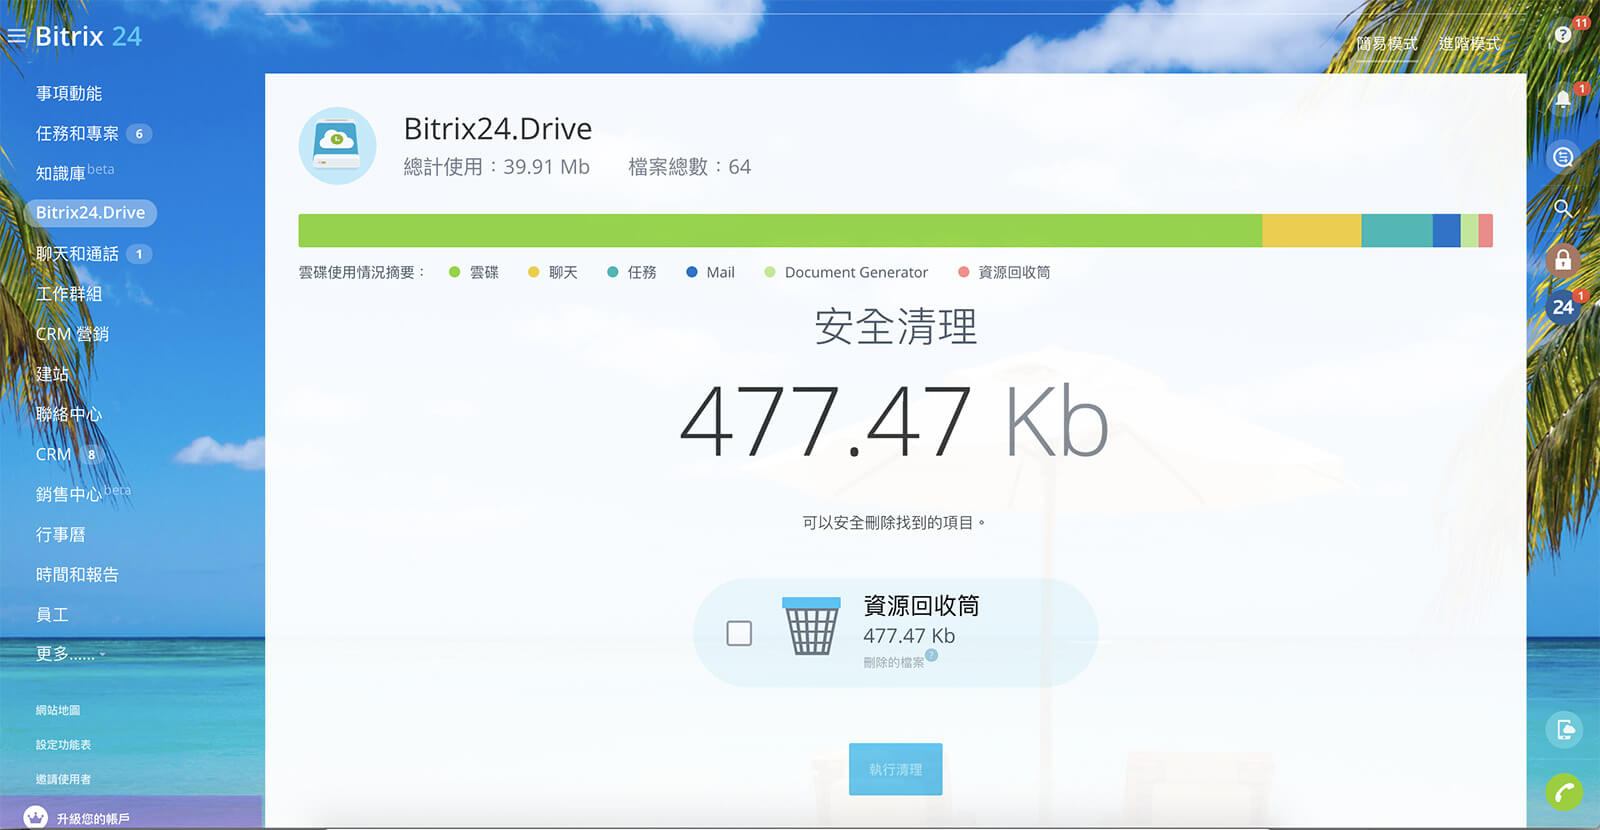The image size is (1600, 830).
Task: Click the lock icon in right bar
Action: (x=1563, y=260)
